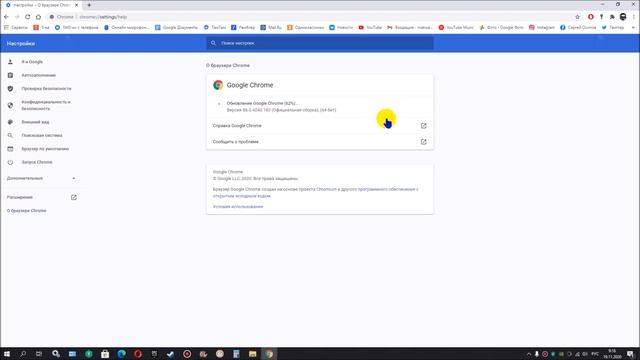The height and width of the screenshot is (360, 640).
Task: Open the YouTube Music bookmark
Action: pyautogui.click(x=456, y=27)
